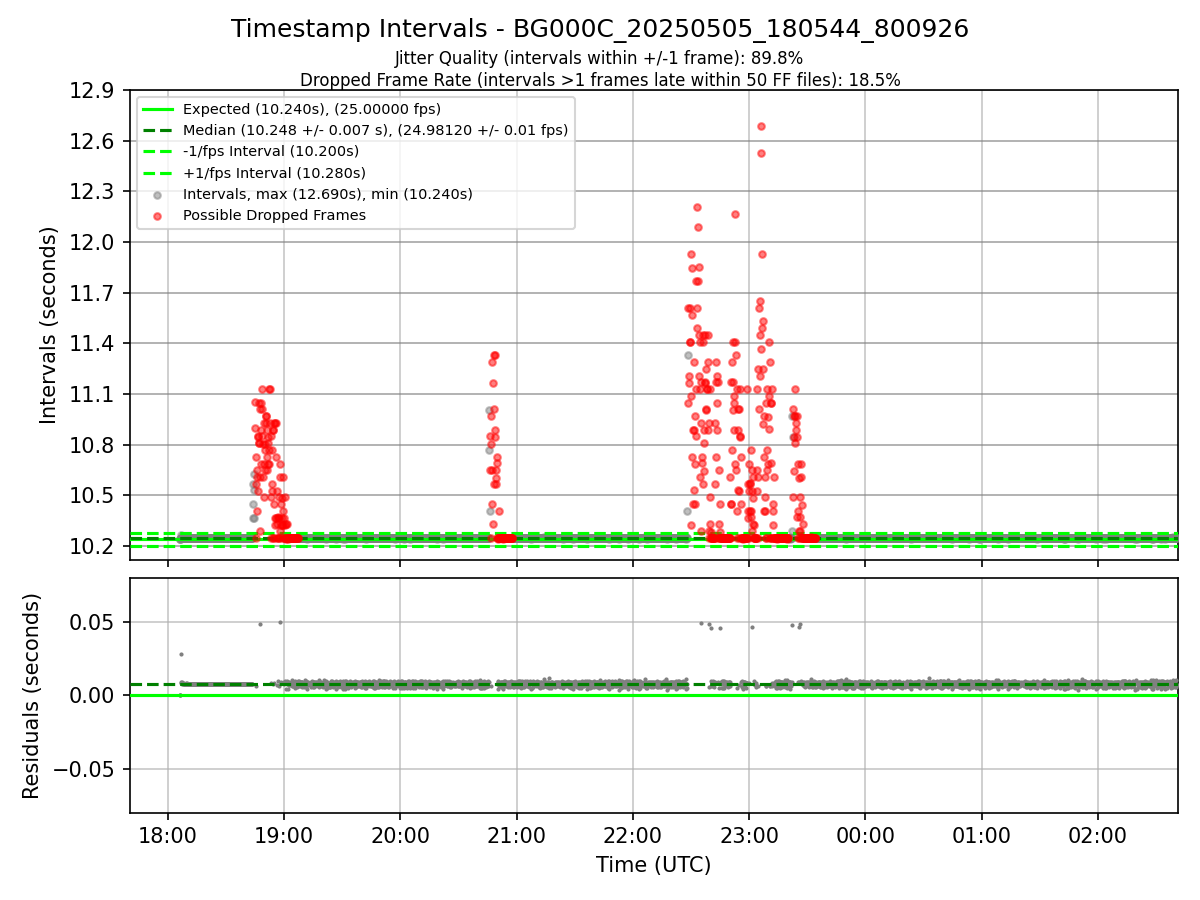Click the gray dot marker beside 'Intervals, max' legend
The height and width of the screenshot is (900, 1200).
coord(157,195)
